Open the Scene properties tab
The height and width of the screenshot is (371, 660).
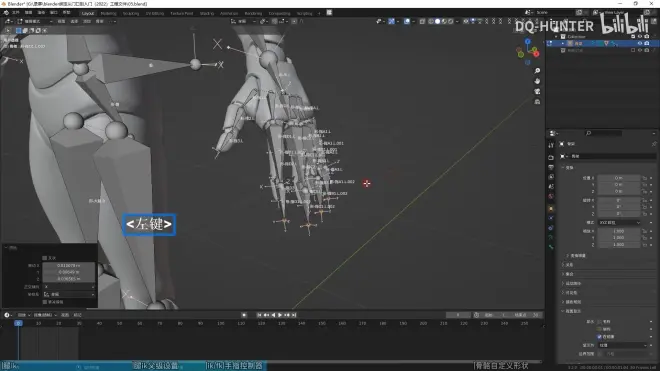pos(551,187)
